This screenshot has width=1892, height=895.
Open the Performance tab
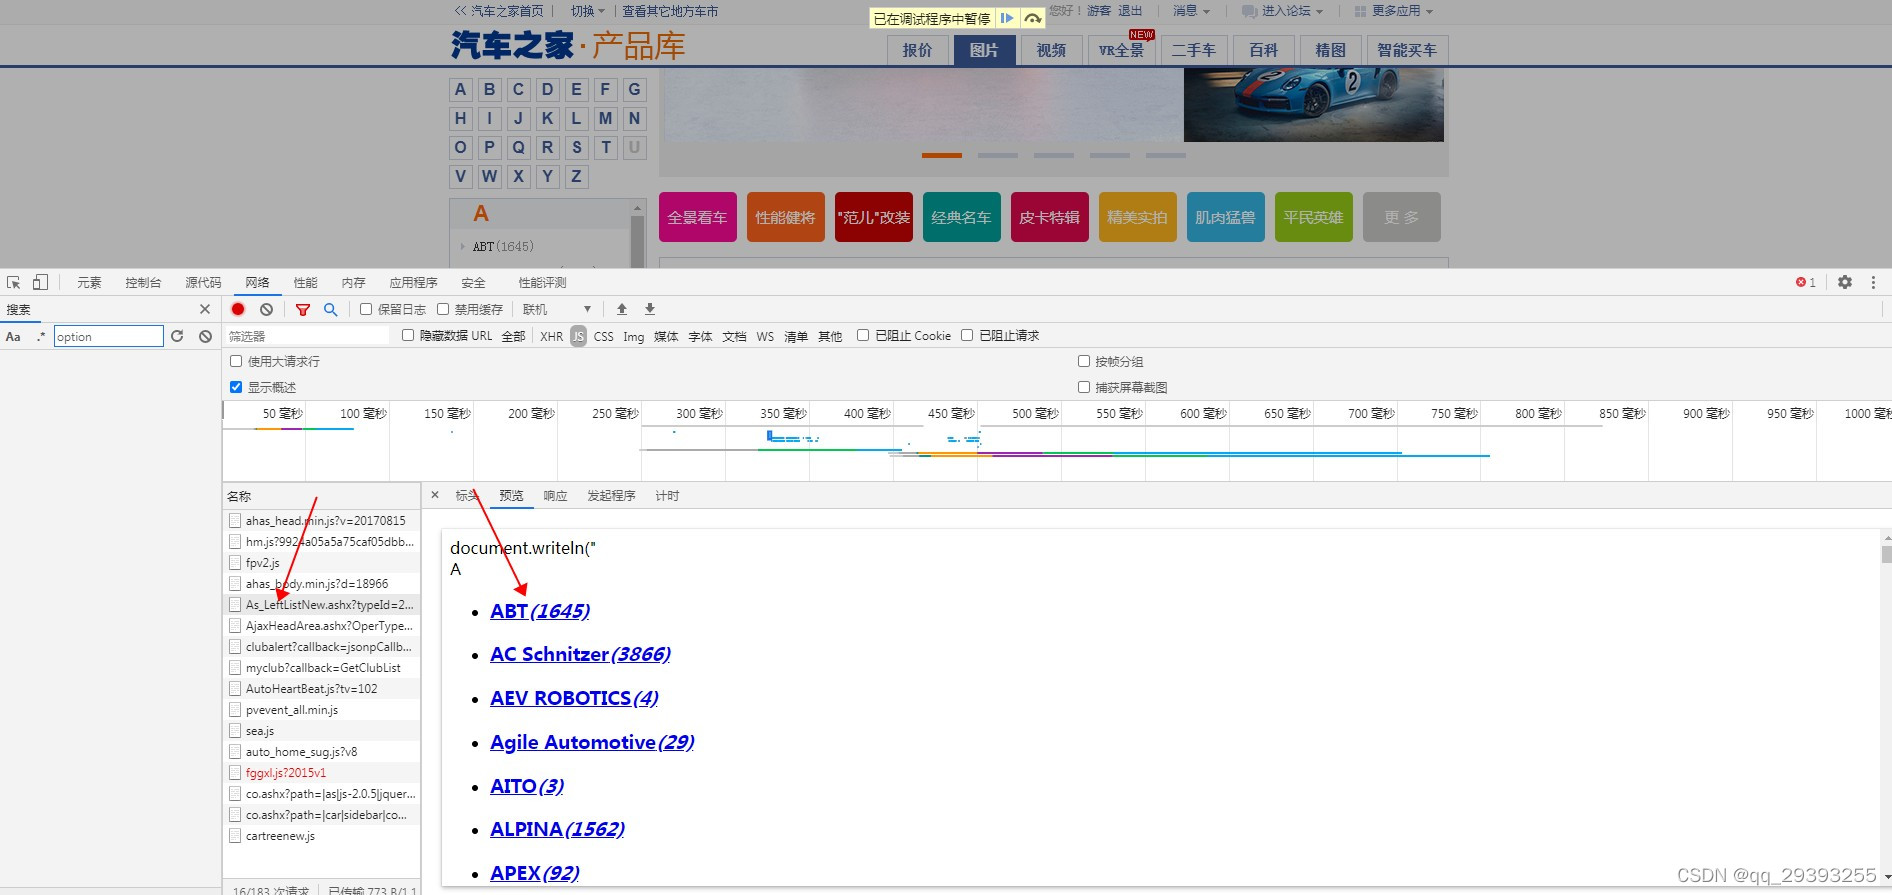coord(305,283)
